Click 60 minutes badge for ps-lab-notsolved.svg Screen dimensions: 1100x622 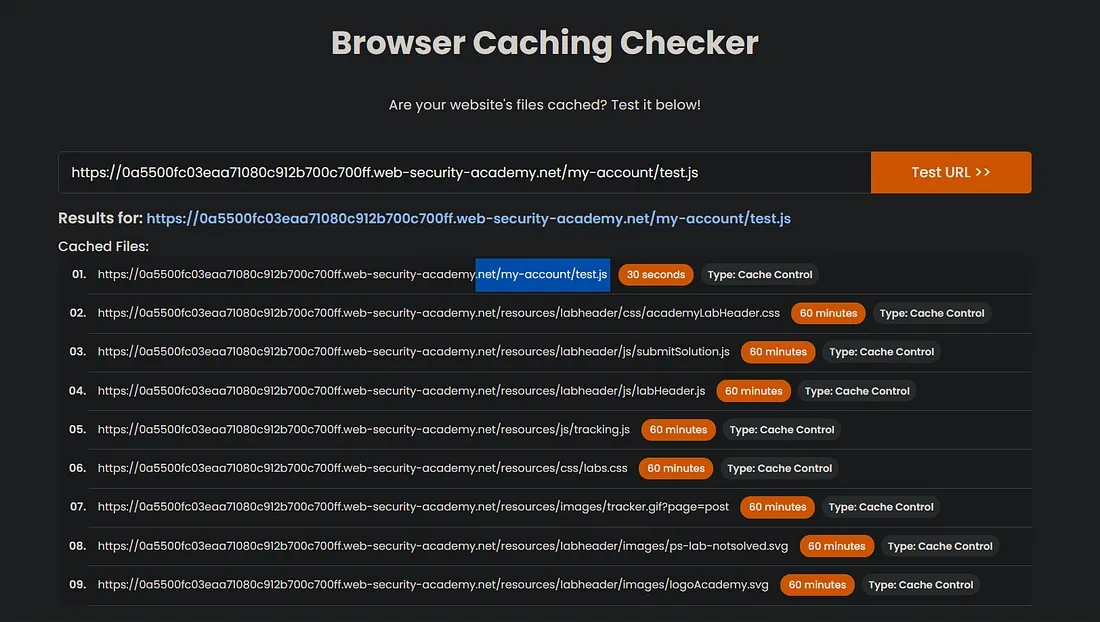pos(837,546)
